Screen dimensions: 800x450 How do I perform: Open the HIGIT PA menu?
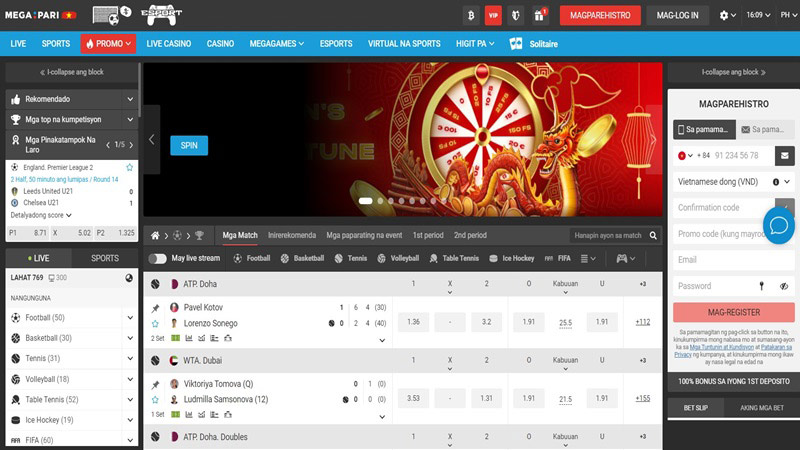475,44
